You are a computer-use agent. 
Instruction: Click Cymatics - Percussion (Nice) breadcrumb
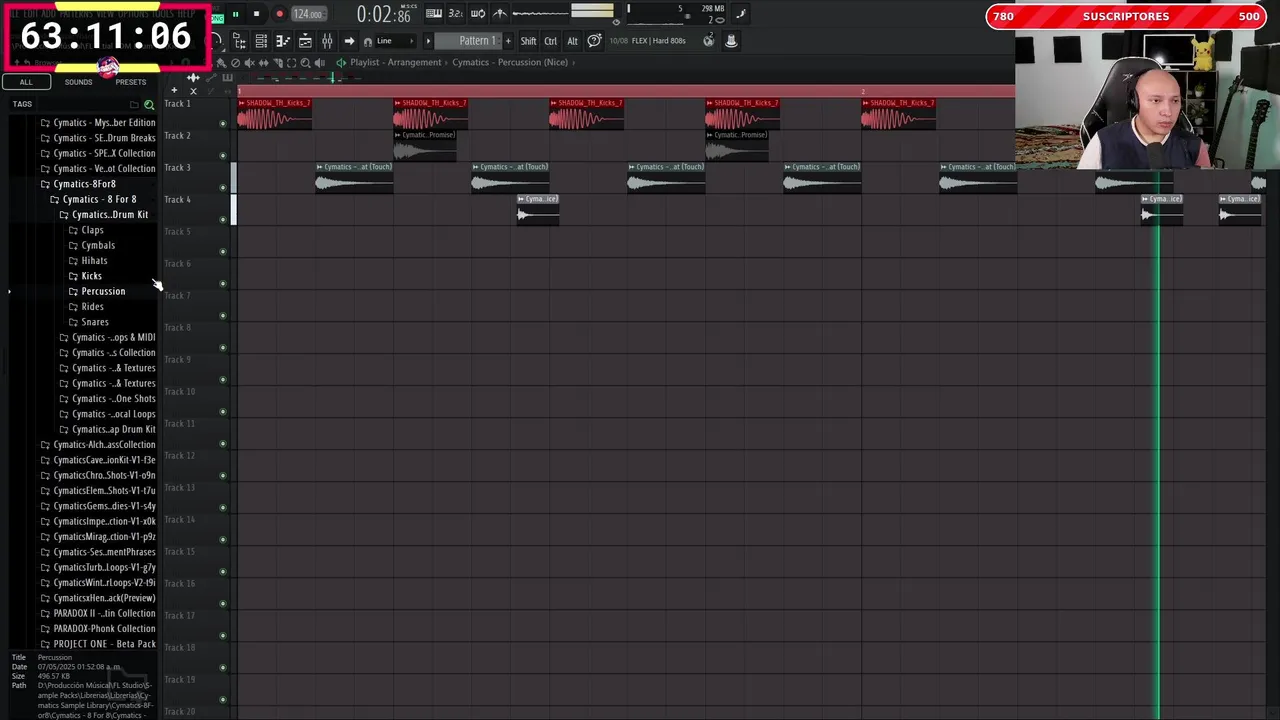click(x=510, y=62)
